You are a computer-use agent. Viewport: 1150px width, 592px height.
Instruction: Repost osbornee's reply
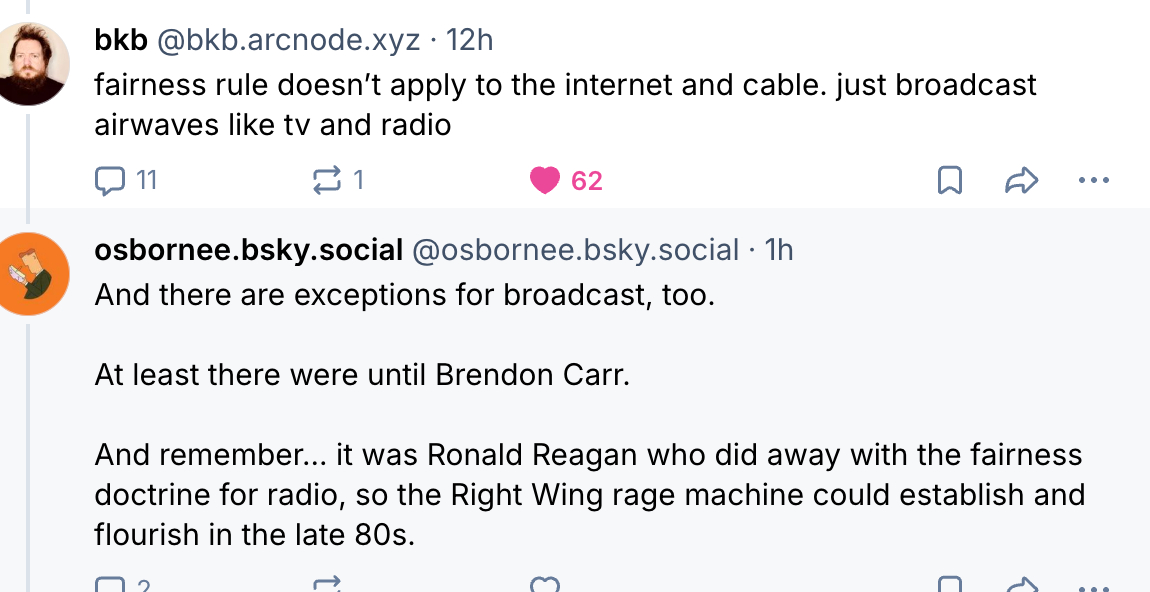[327, 585]
